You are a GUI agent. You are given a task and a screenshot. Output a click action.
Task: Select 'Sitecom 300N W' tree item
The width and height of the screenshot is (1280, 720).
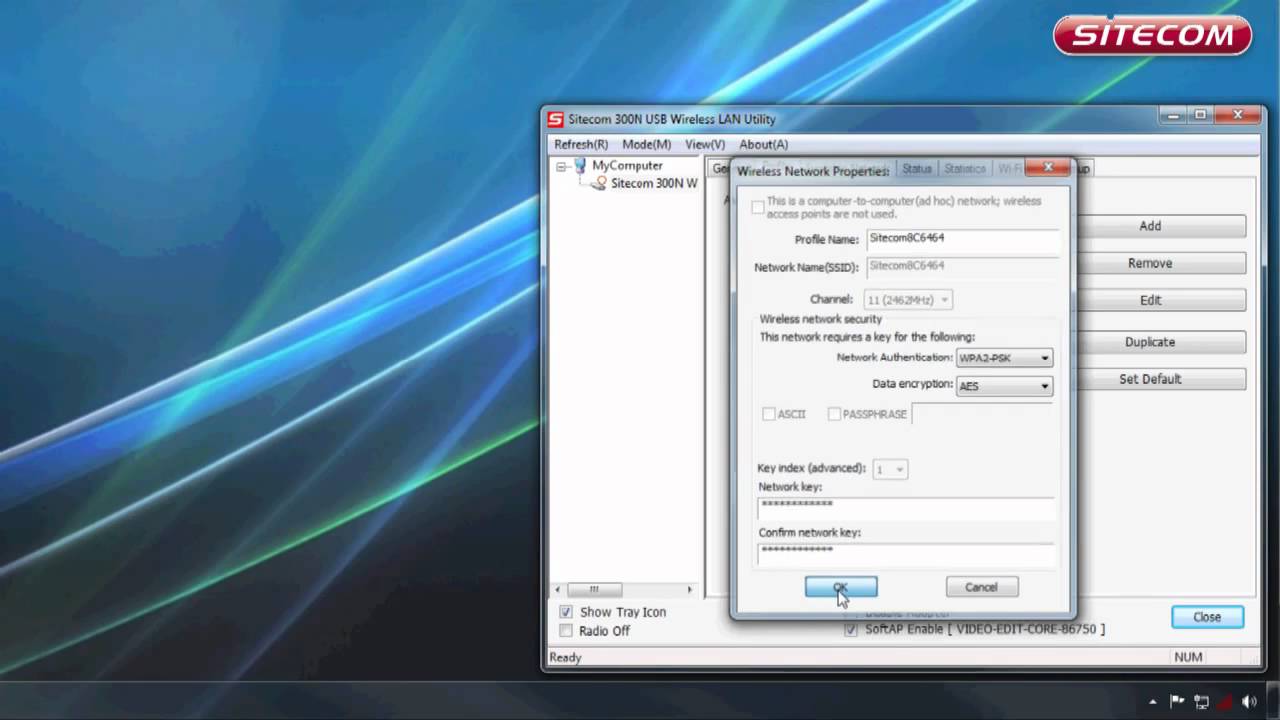pos(654,184)
